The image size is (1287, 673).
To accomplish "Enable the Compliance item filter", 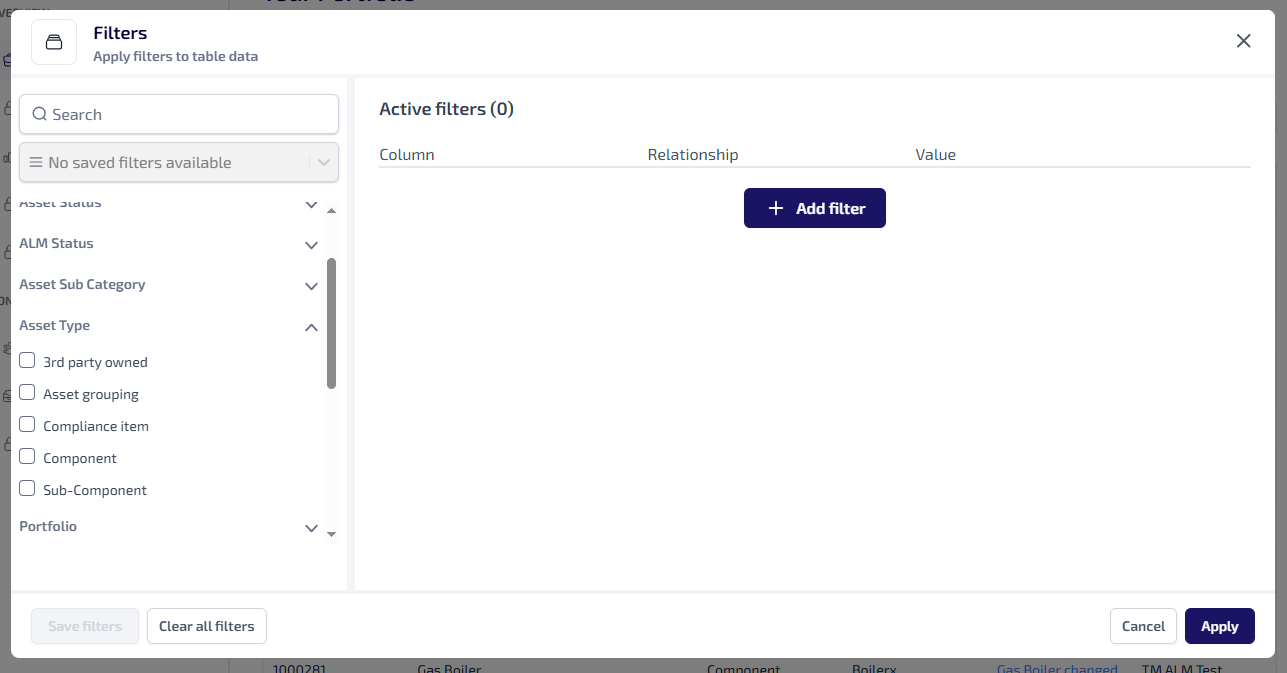I will tap(27, 425).
